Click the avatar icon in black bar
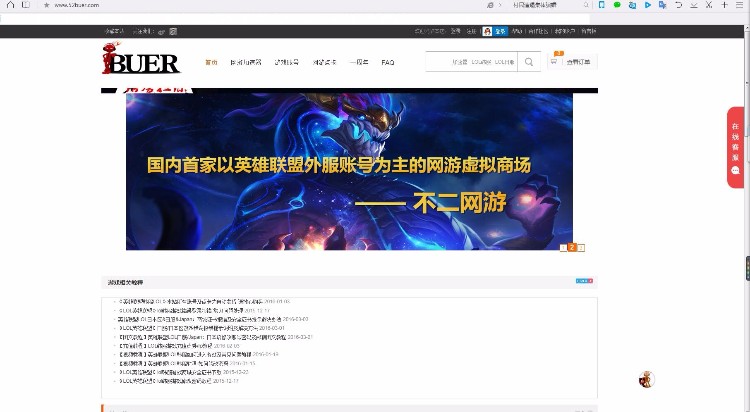The width and height of the screenshot is (750, 412). click(x=487, y=31)
